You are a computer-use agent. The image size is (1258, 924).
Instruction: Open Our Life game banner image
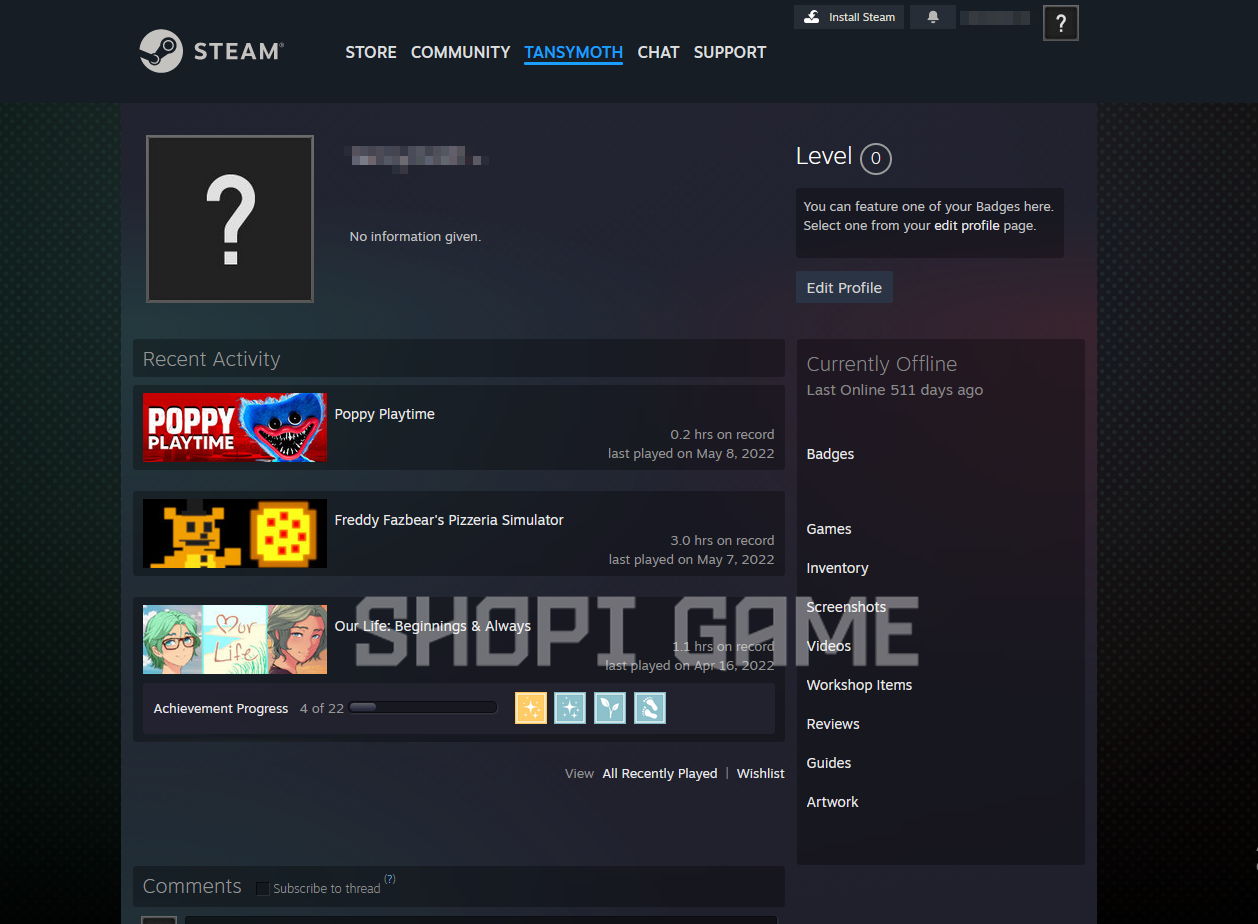coord(235,639)
